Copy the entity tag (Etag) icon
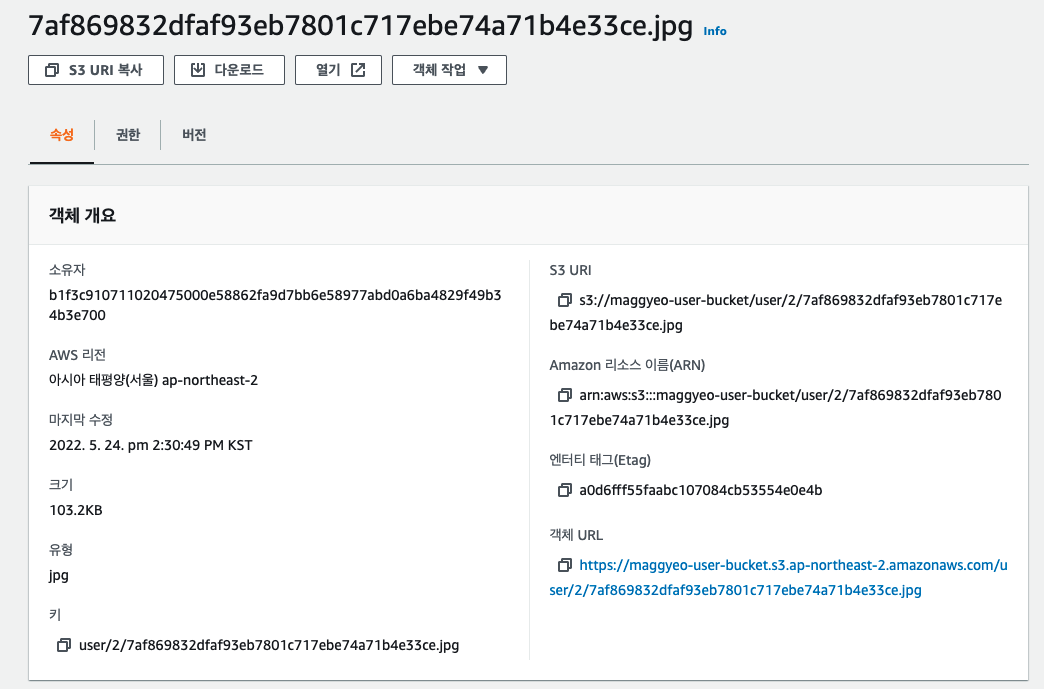The width and height of the screenshot is (1044, 689). click(x=565, y=490)
